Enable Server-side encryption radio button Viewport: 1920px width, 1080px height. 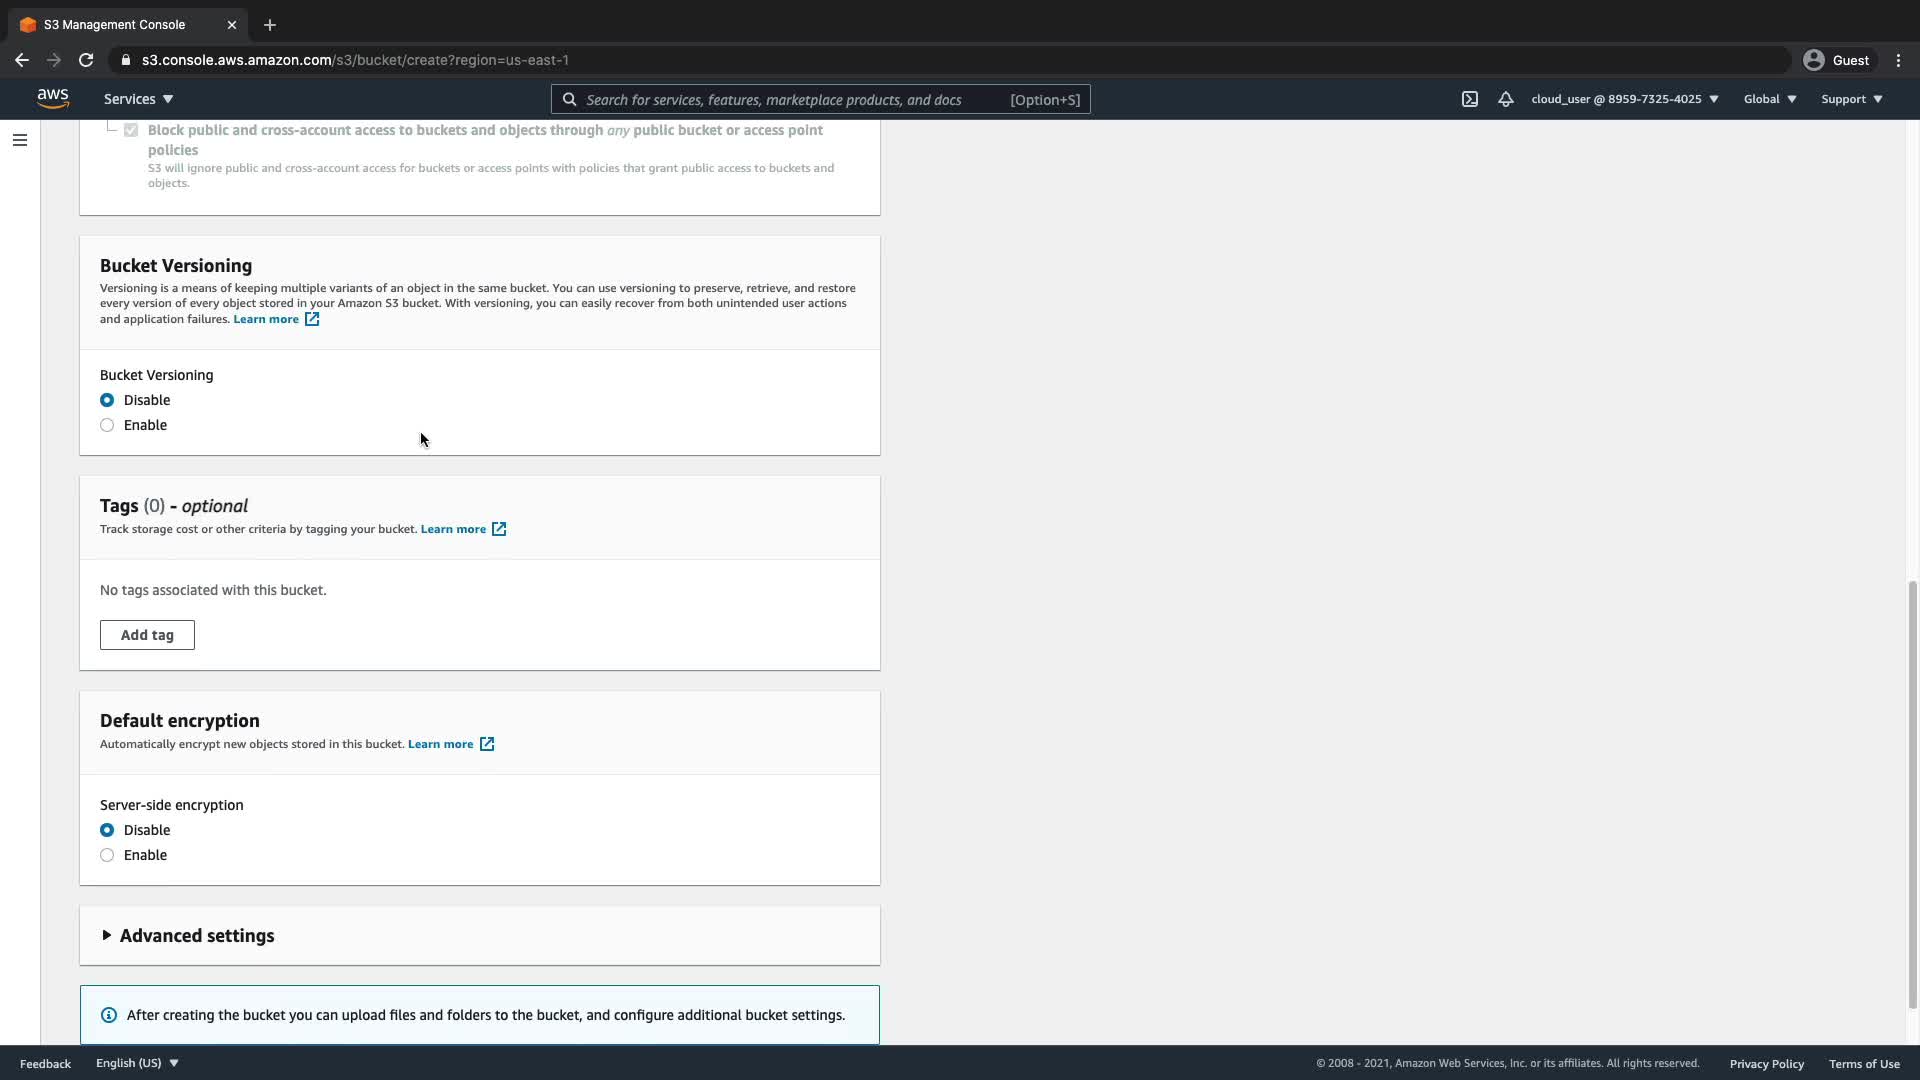click(107, 855)
